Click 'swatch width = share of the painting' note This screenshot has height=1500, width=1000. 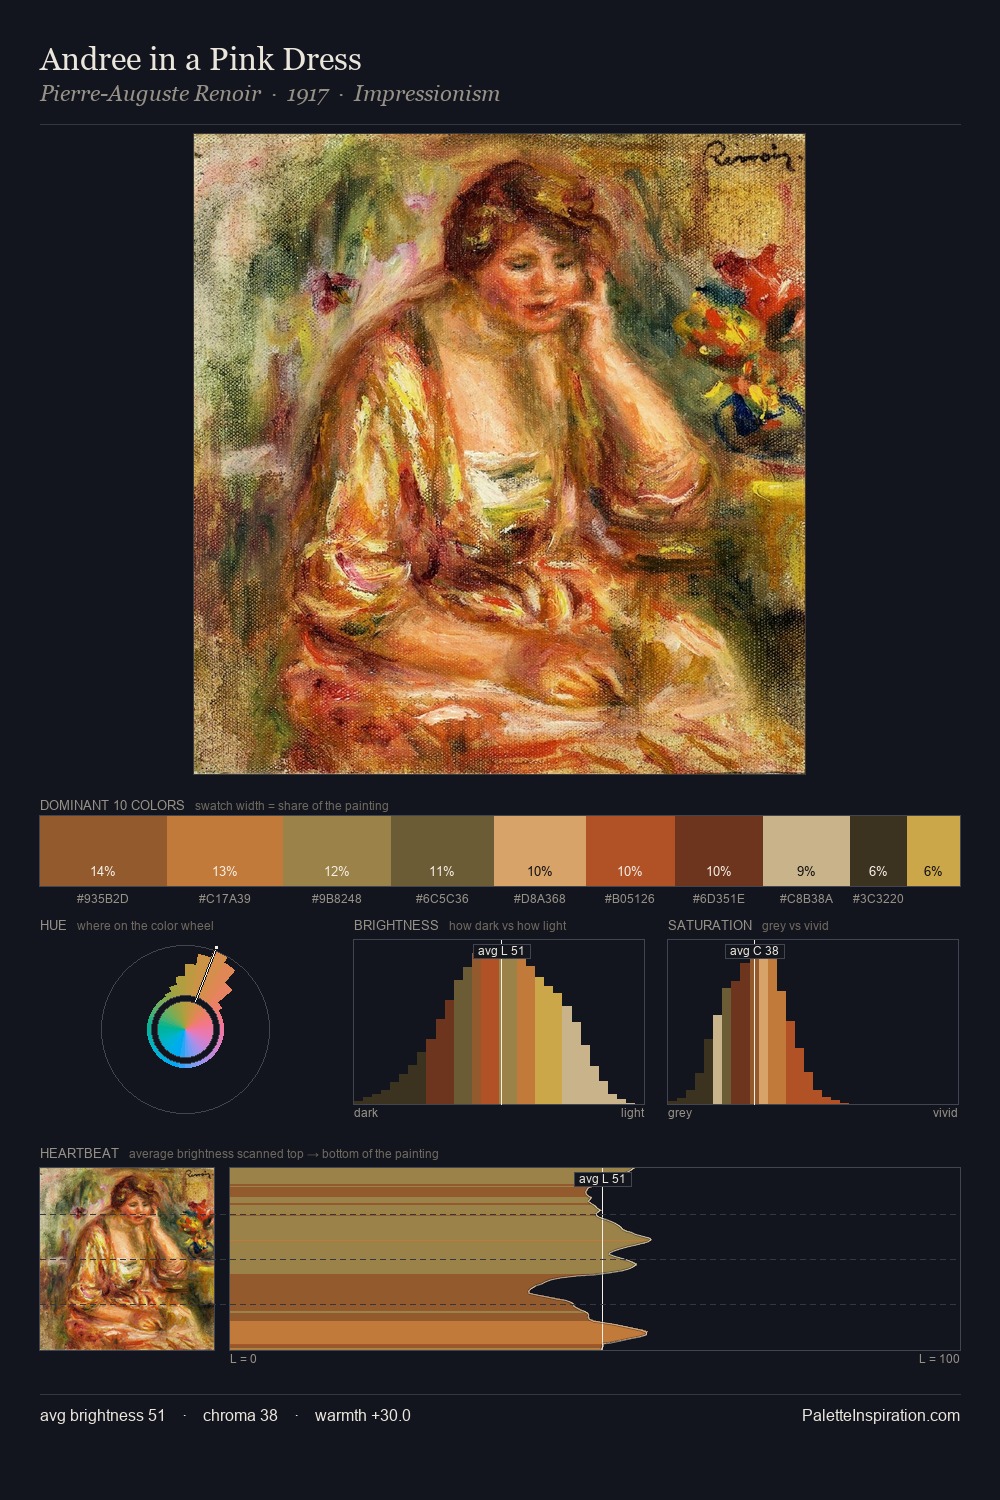tap(292, 806)
